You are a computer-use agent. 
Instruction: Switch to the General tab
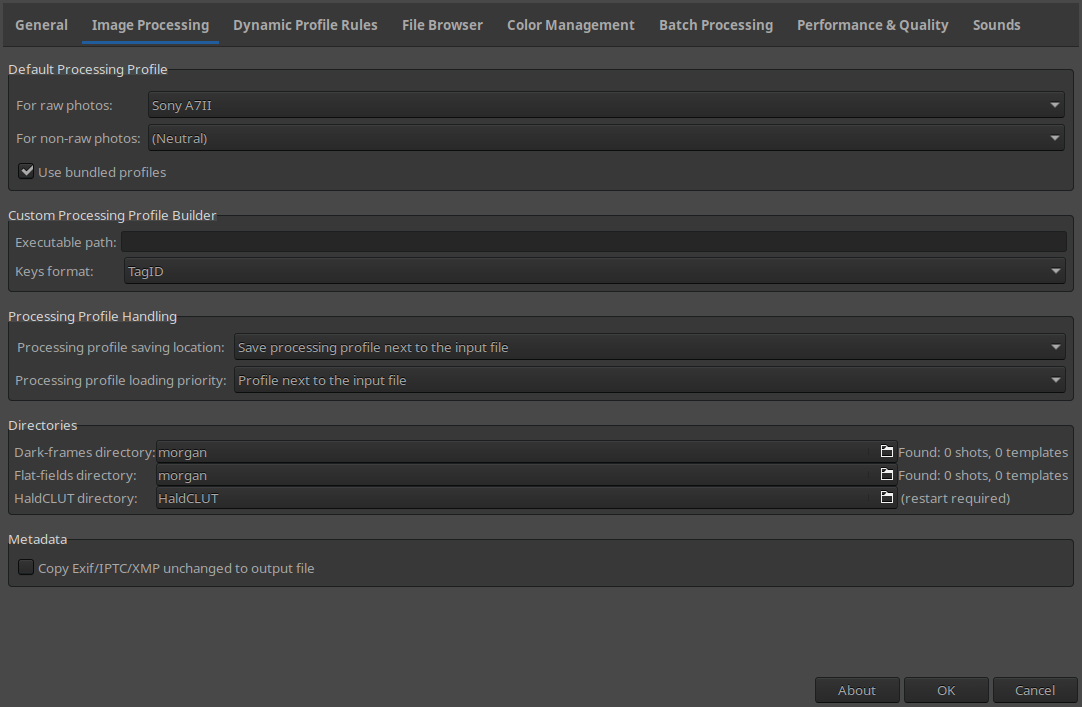point(41,25)
